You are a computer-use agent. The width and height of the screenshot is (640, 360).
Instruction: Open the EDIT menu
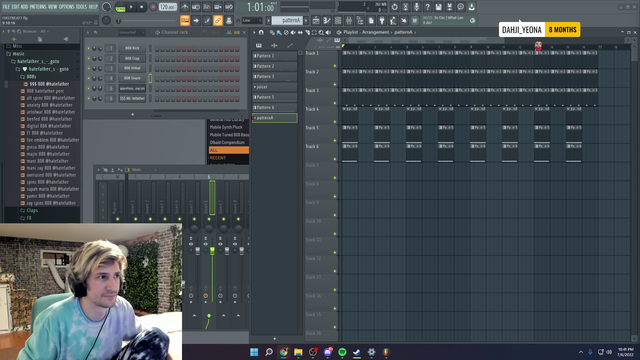click(x=15, y=7)
